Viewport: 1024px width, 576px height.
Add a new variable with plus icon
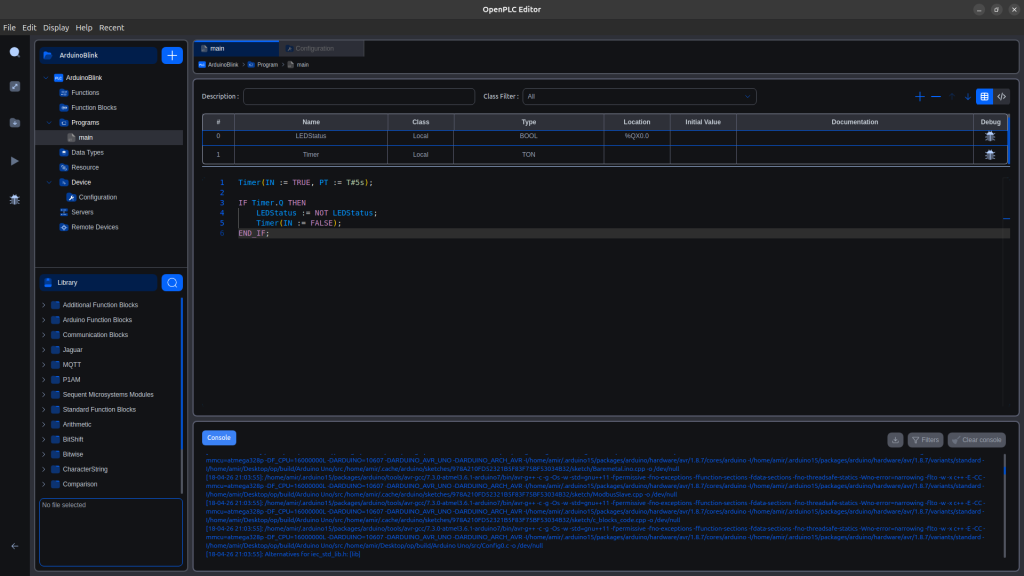click(920, 97)
